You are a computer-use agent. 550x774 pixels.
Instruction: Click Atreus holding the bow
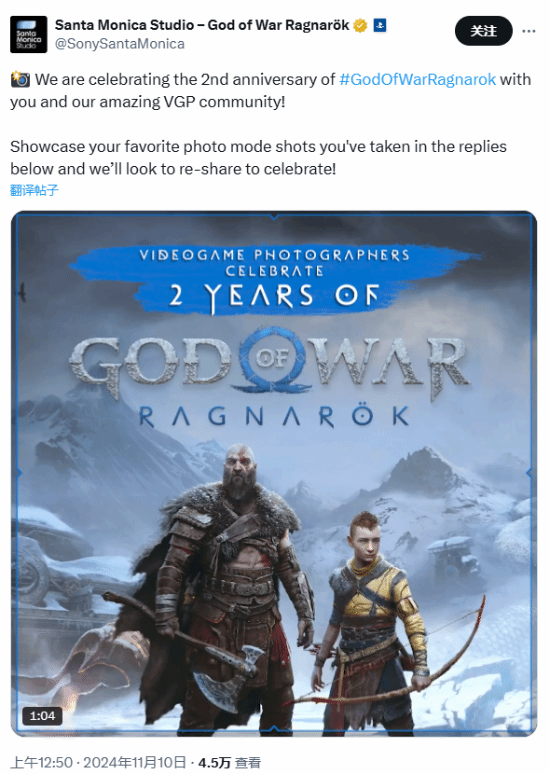378,617
